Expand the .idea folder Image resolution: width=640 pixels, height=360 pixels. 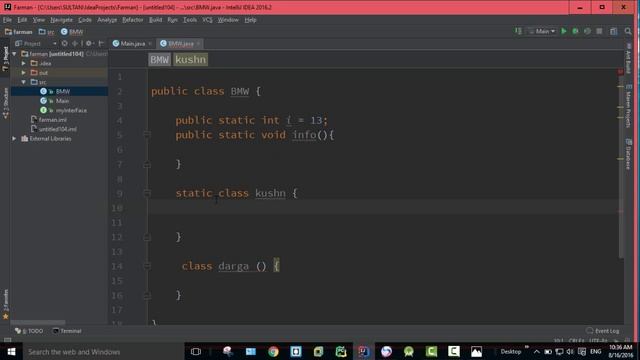coord(24,63)
